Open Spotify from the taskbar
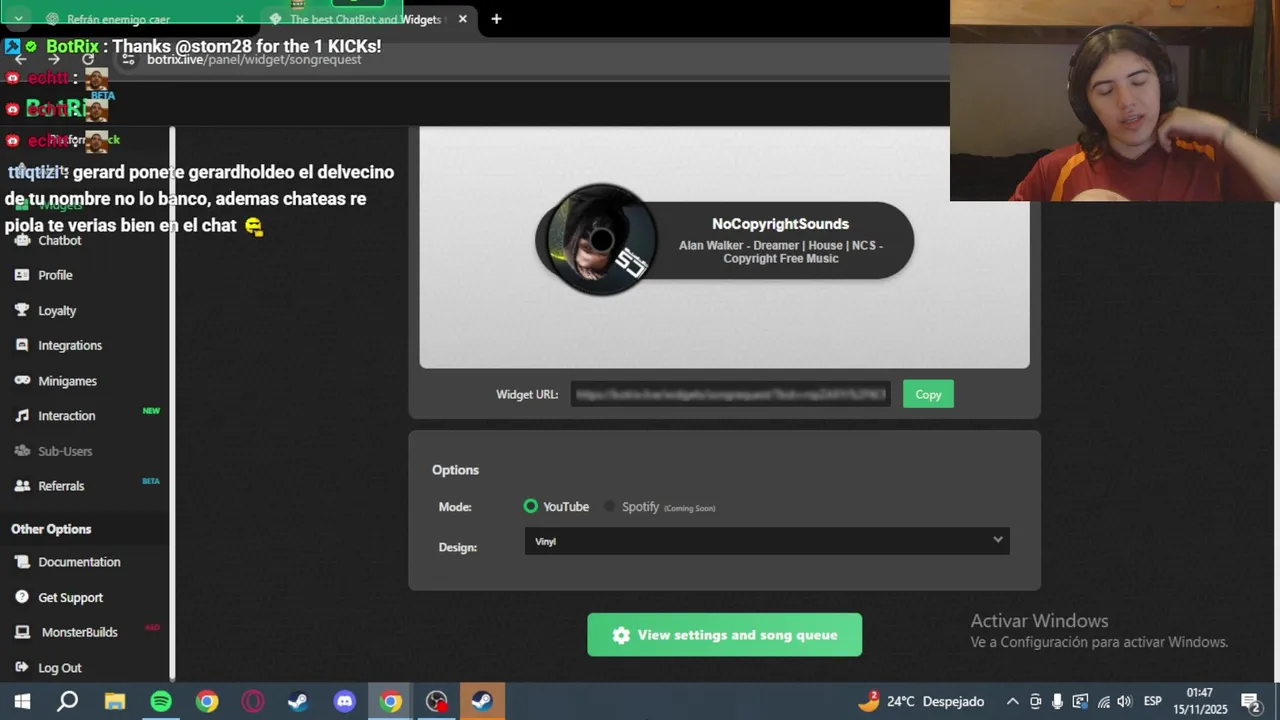This screenshot has height=720, width=1280. click(161, 701)
